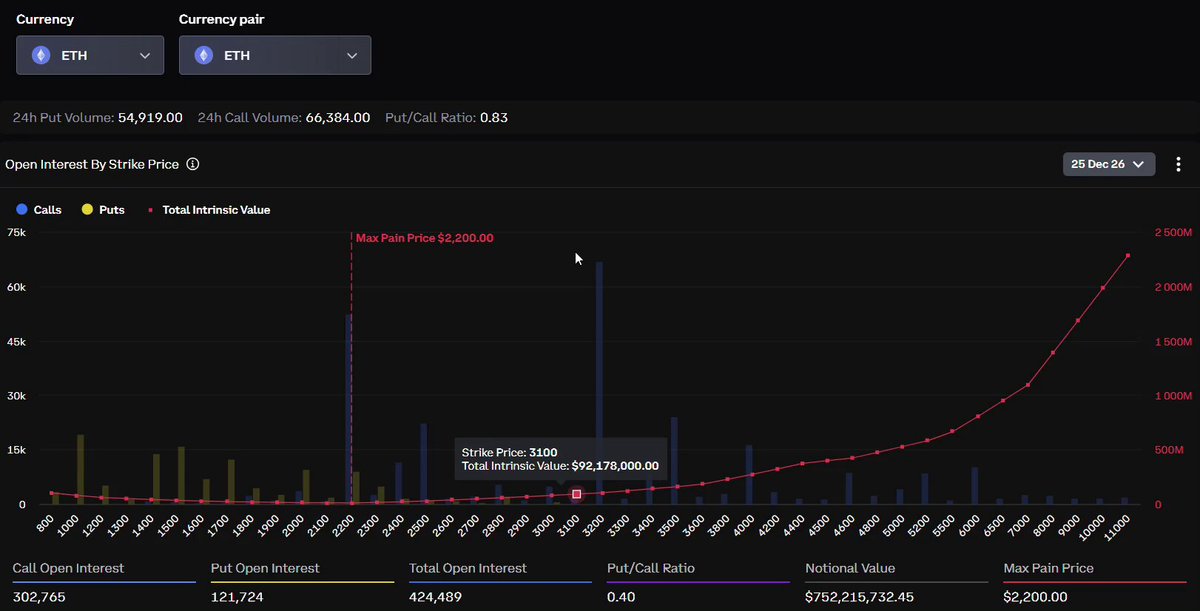Screen dimensions: 1200x611
Task: Open the 25 Dec 26 expiry dropdown
Action: (1109, 164)
